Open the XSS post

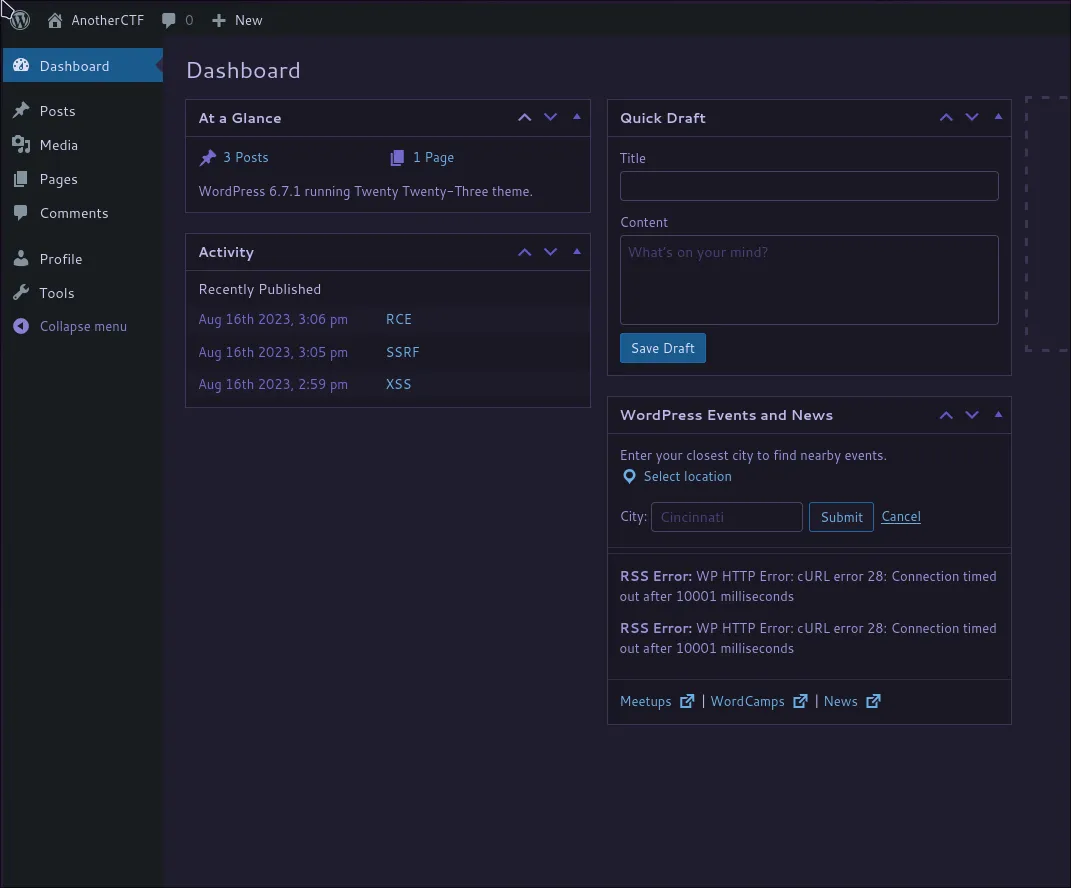[x=399, y=384]
